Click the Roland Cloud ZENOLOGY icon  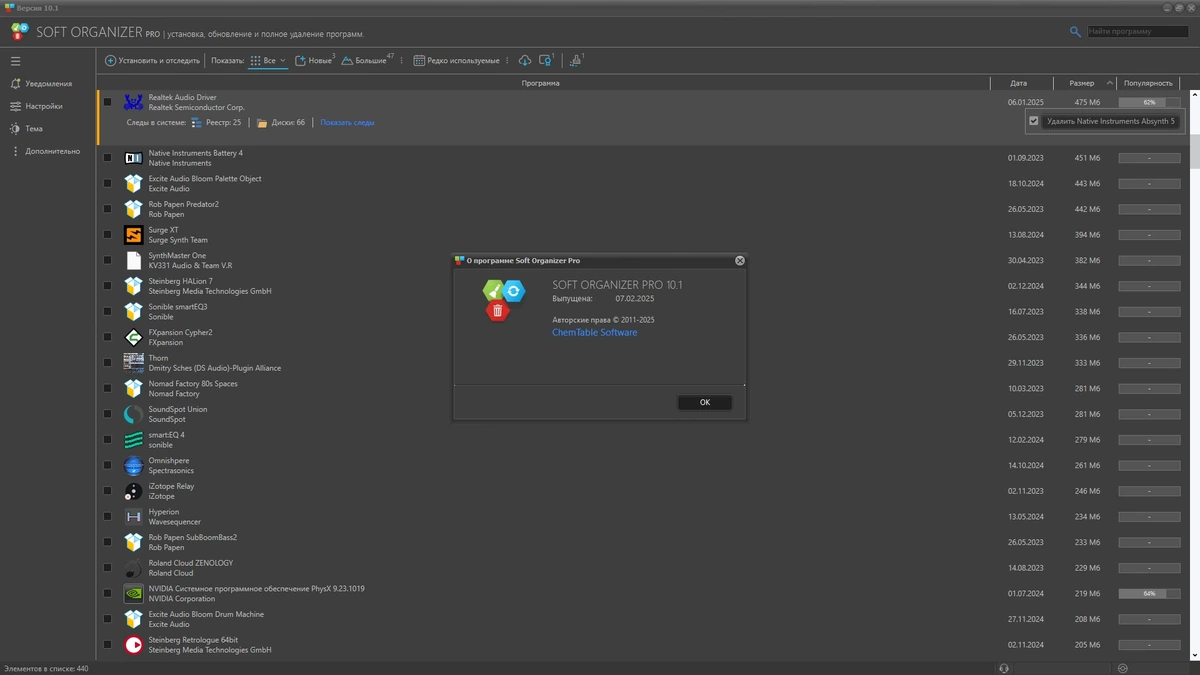pyautogui.click(x=133, y=568)
